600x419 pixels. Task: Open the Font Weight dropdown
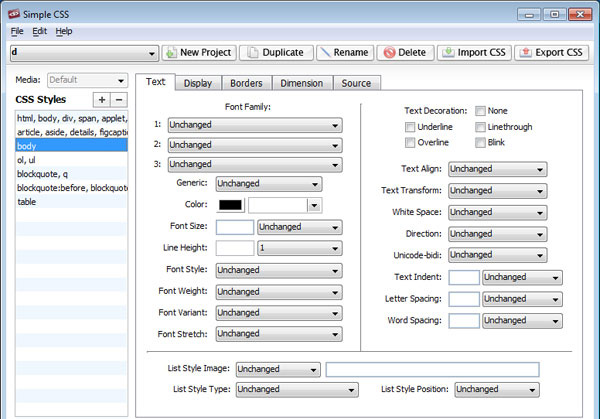[x=279, y=292]
